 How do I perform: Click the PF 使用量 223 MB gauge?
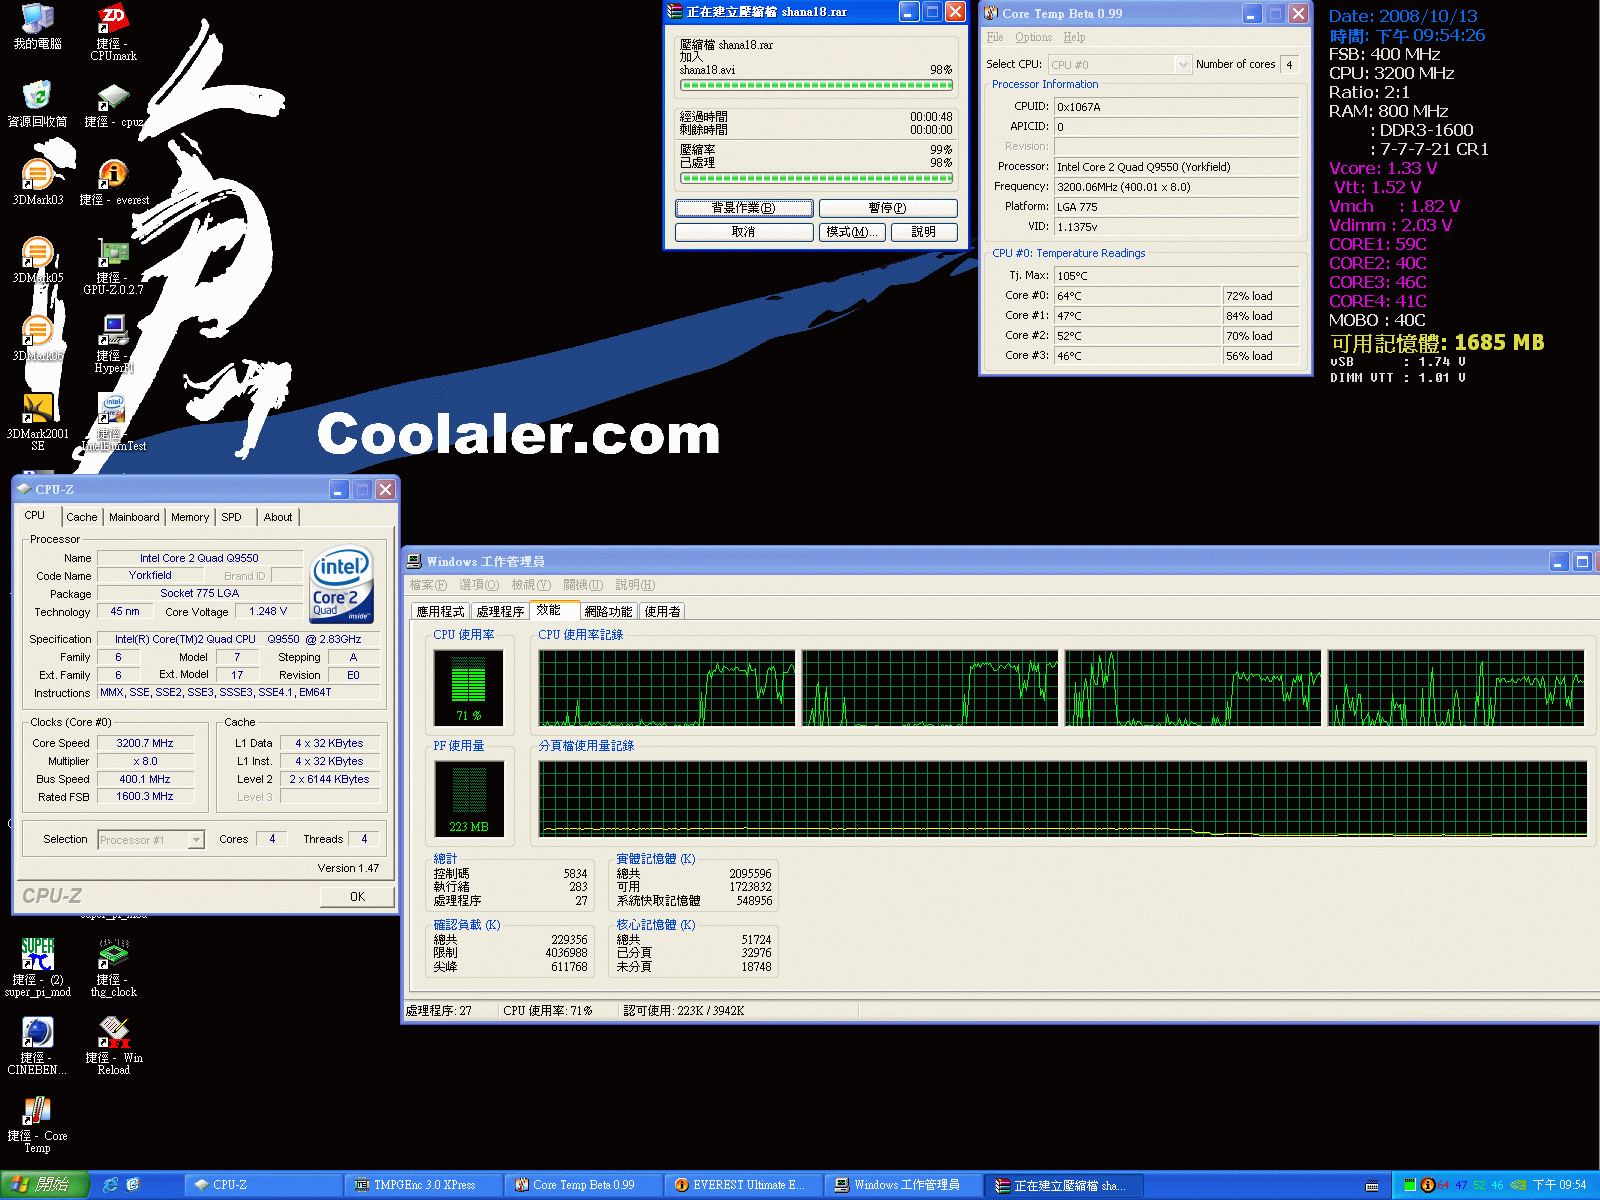(x=468, y=799)
